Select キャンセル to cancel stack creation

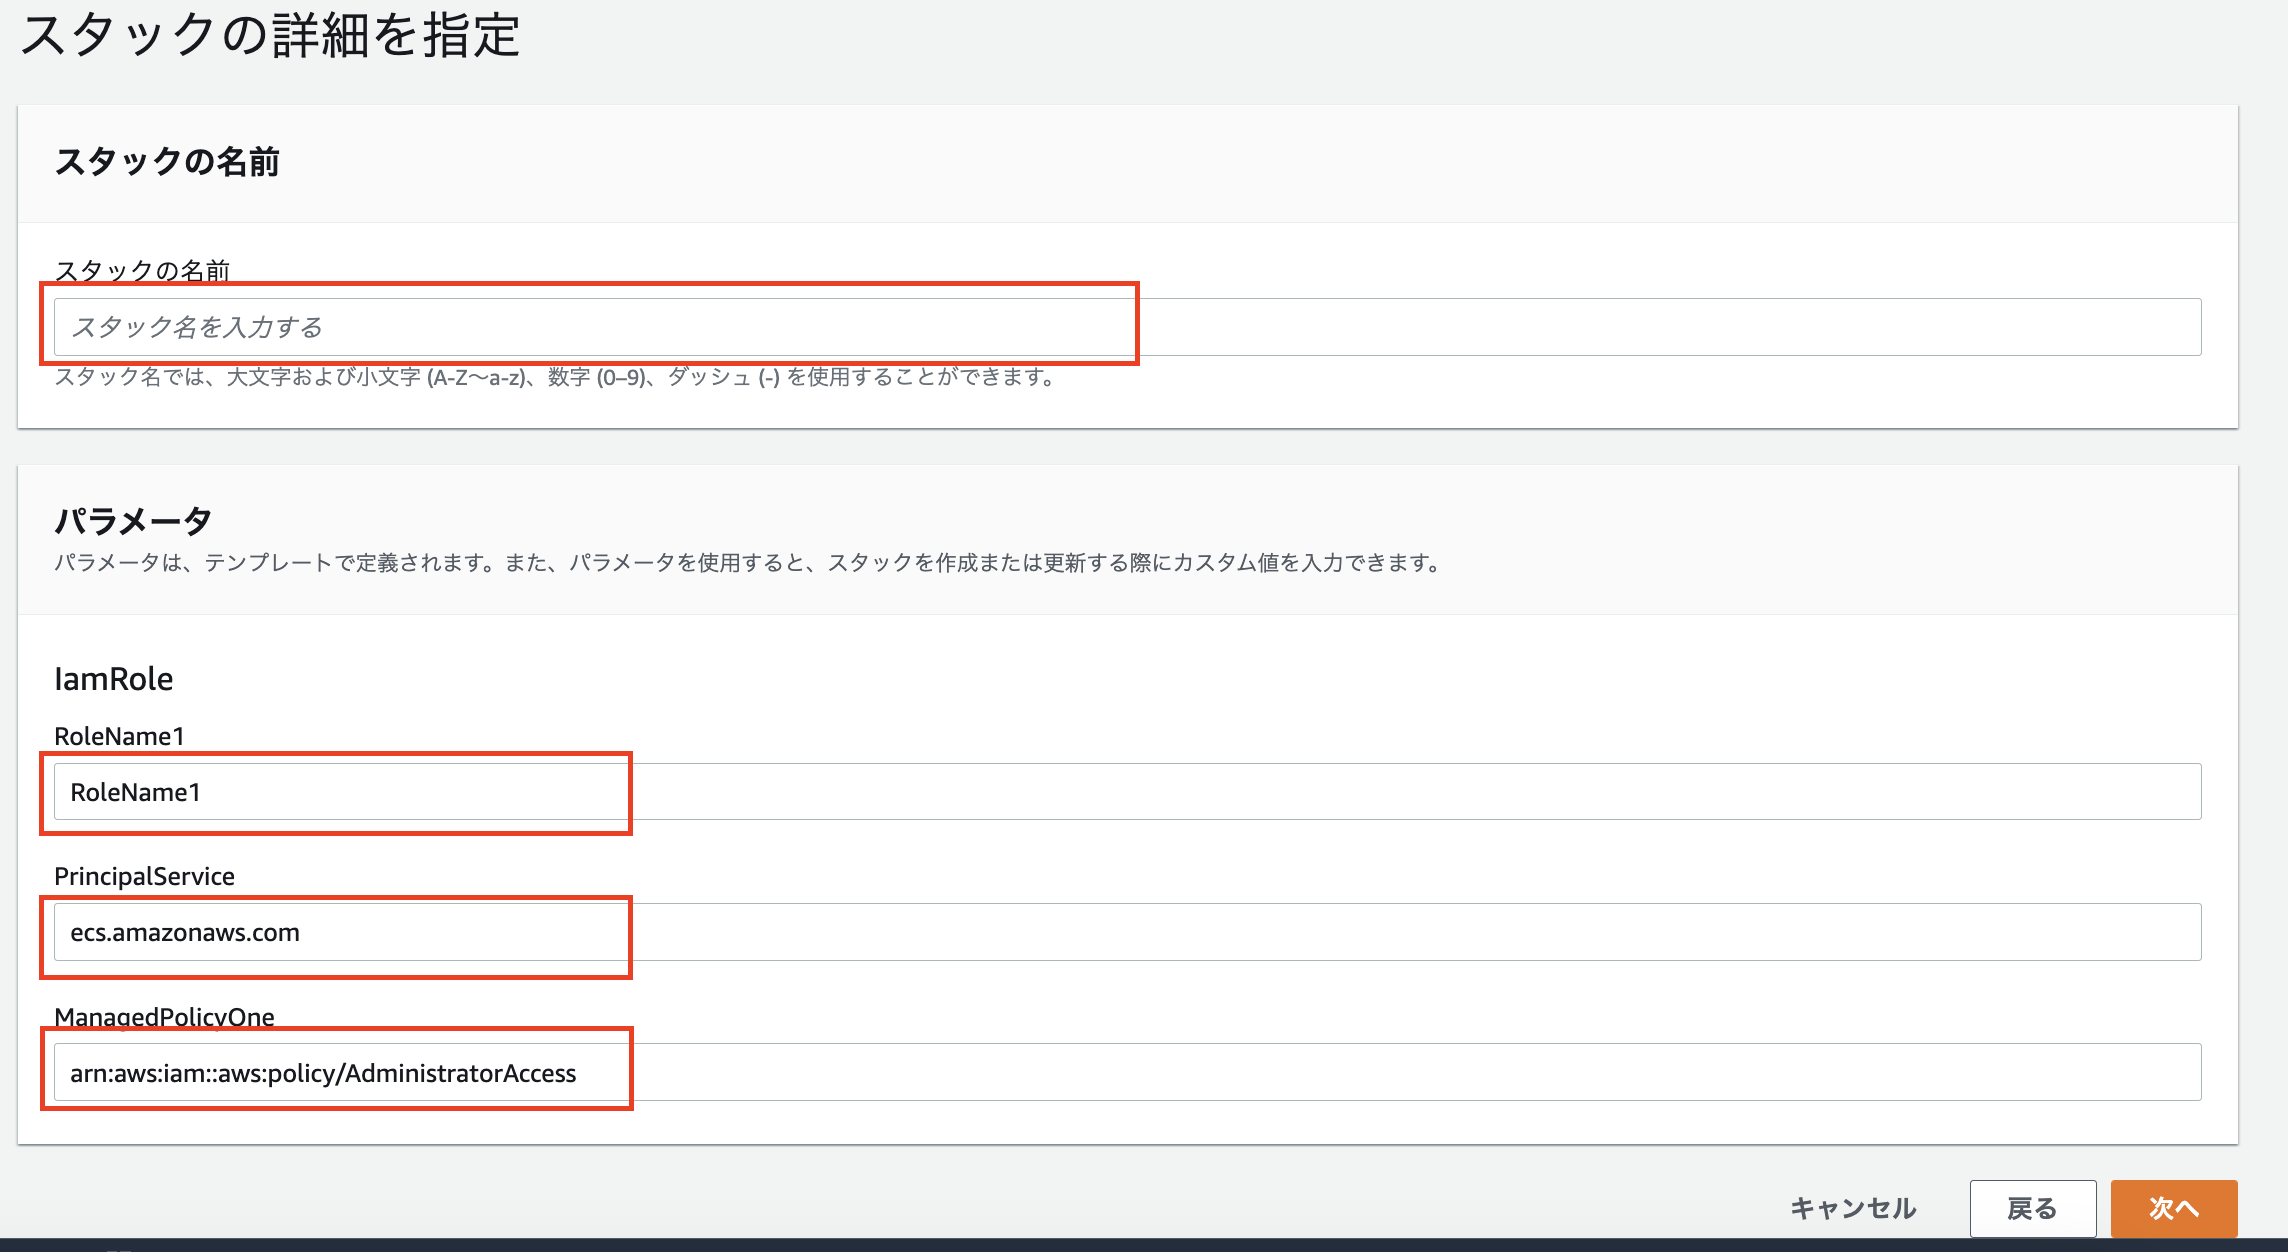pos(1854,1208)
